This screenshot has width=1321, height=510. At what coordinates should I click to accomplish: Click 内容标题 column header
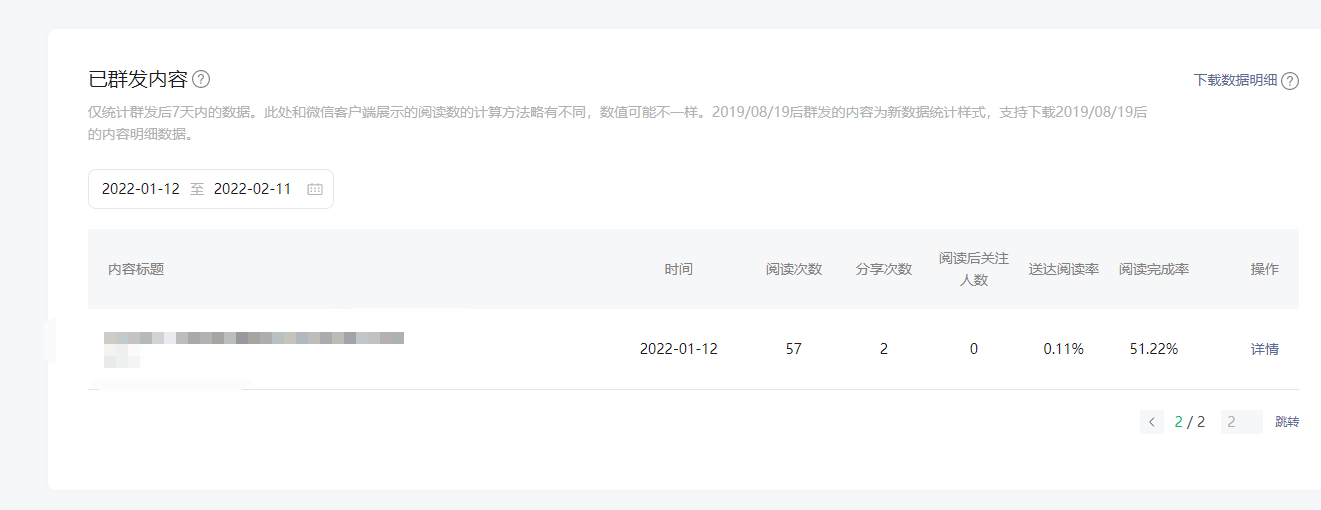(x=136, y=269)
